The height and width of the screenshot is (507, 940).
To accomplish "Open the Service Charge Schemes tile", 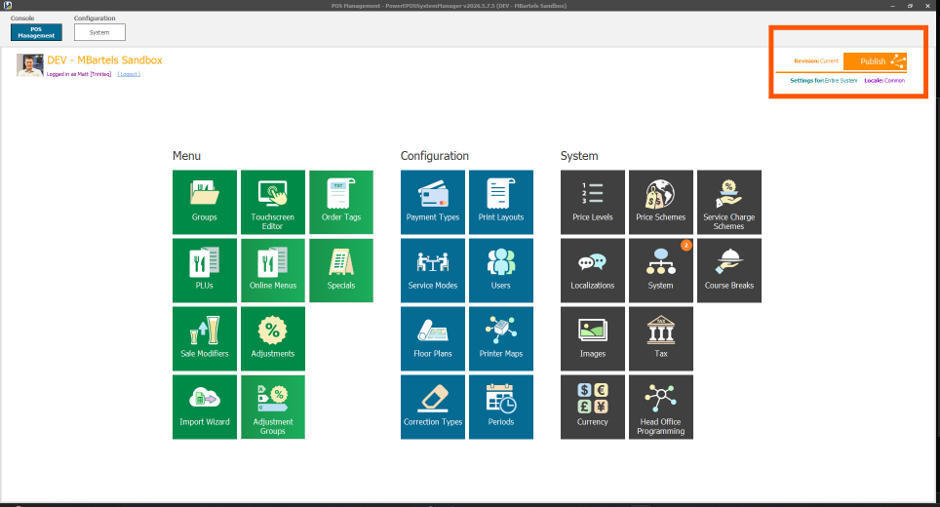I will tap(730, 202).
